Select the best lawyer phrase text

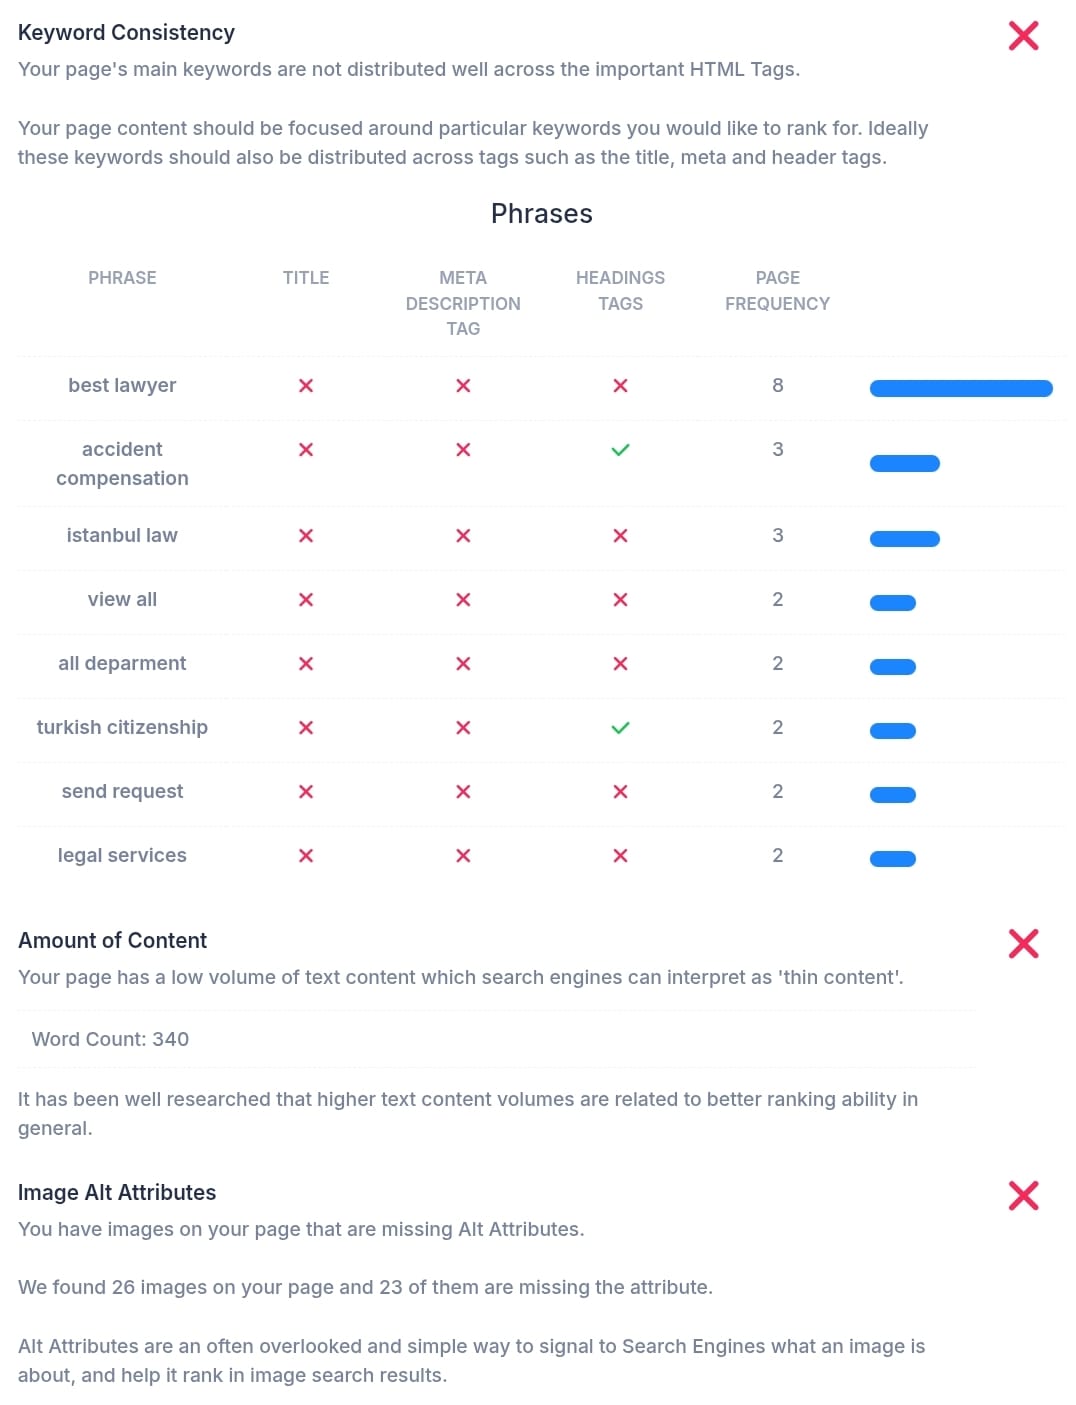[x=122, y=385]
